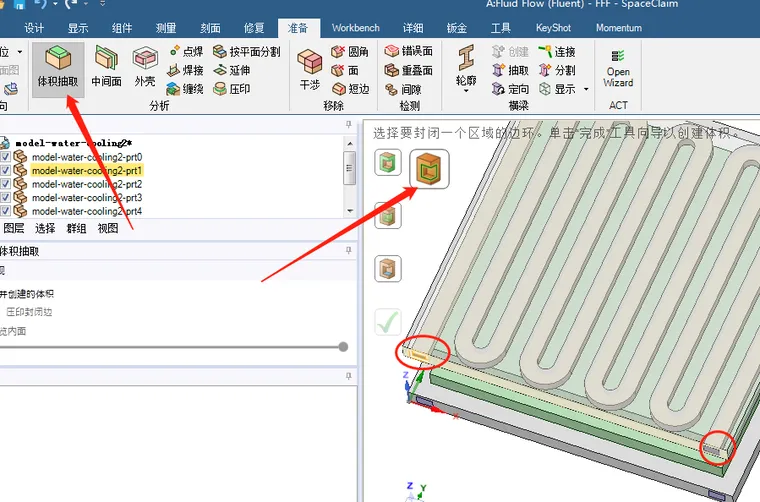Open the 组件 assembly ribbon tab
The height and width of the screenshot is (502, 760).
(x=122, y=28)
